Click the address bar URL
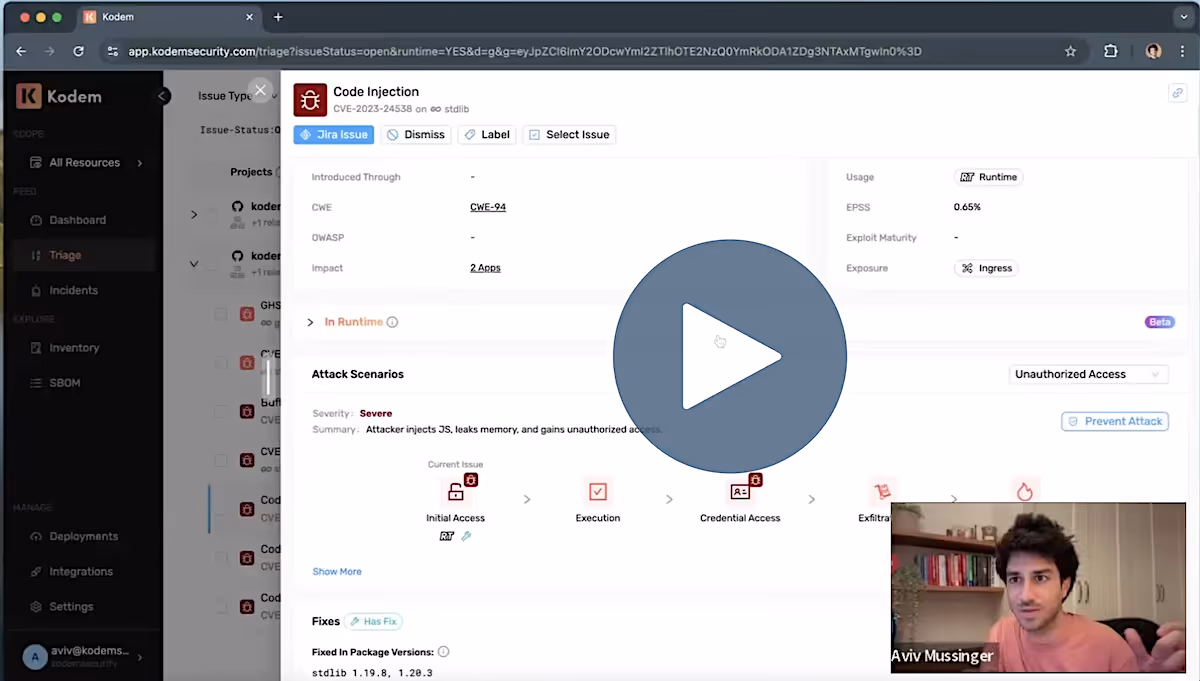1200x681 pixels. (x=524, y=51)
